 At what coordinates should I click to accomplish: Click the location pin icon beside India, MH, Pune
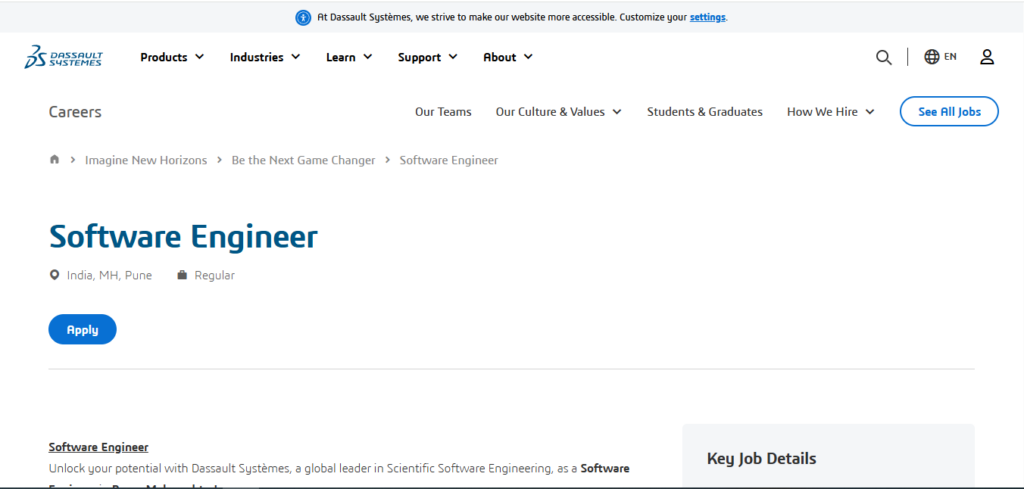[54, 275]
